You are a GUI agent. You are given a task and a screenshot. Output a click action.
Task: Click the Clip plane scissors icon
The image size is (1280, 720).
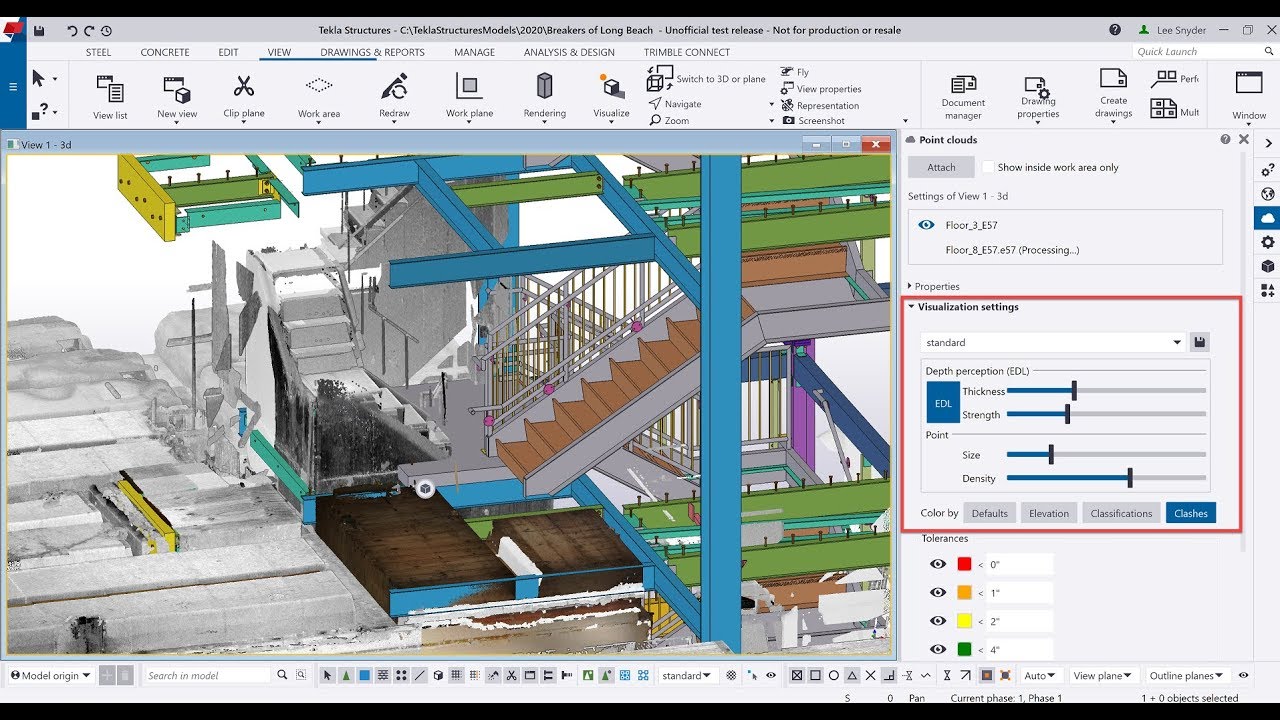[244, 88]
